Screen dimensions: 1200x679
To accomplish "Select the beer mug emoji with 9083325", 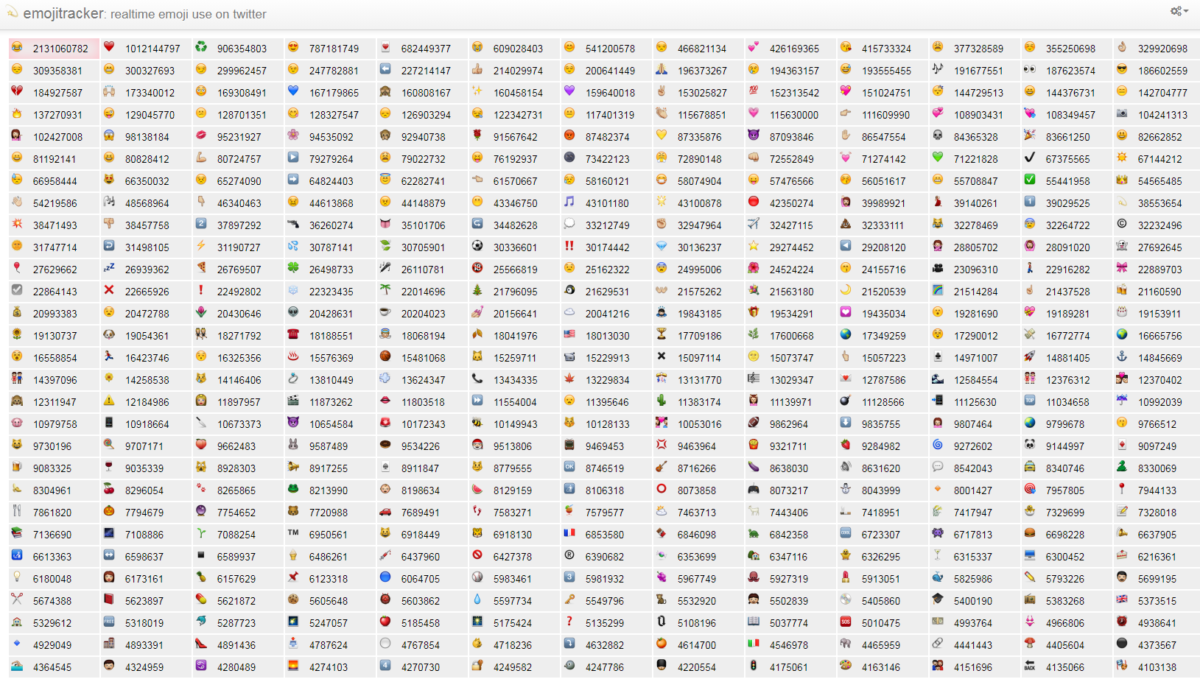I will click(x=17, y=466).
